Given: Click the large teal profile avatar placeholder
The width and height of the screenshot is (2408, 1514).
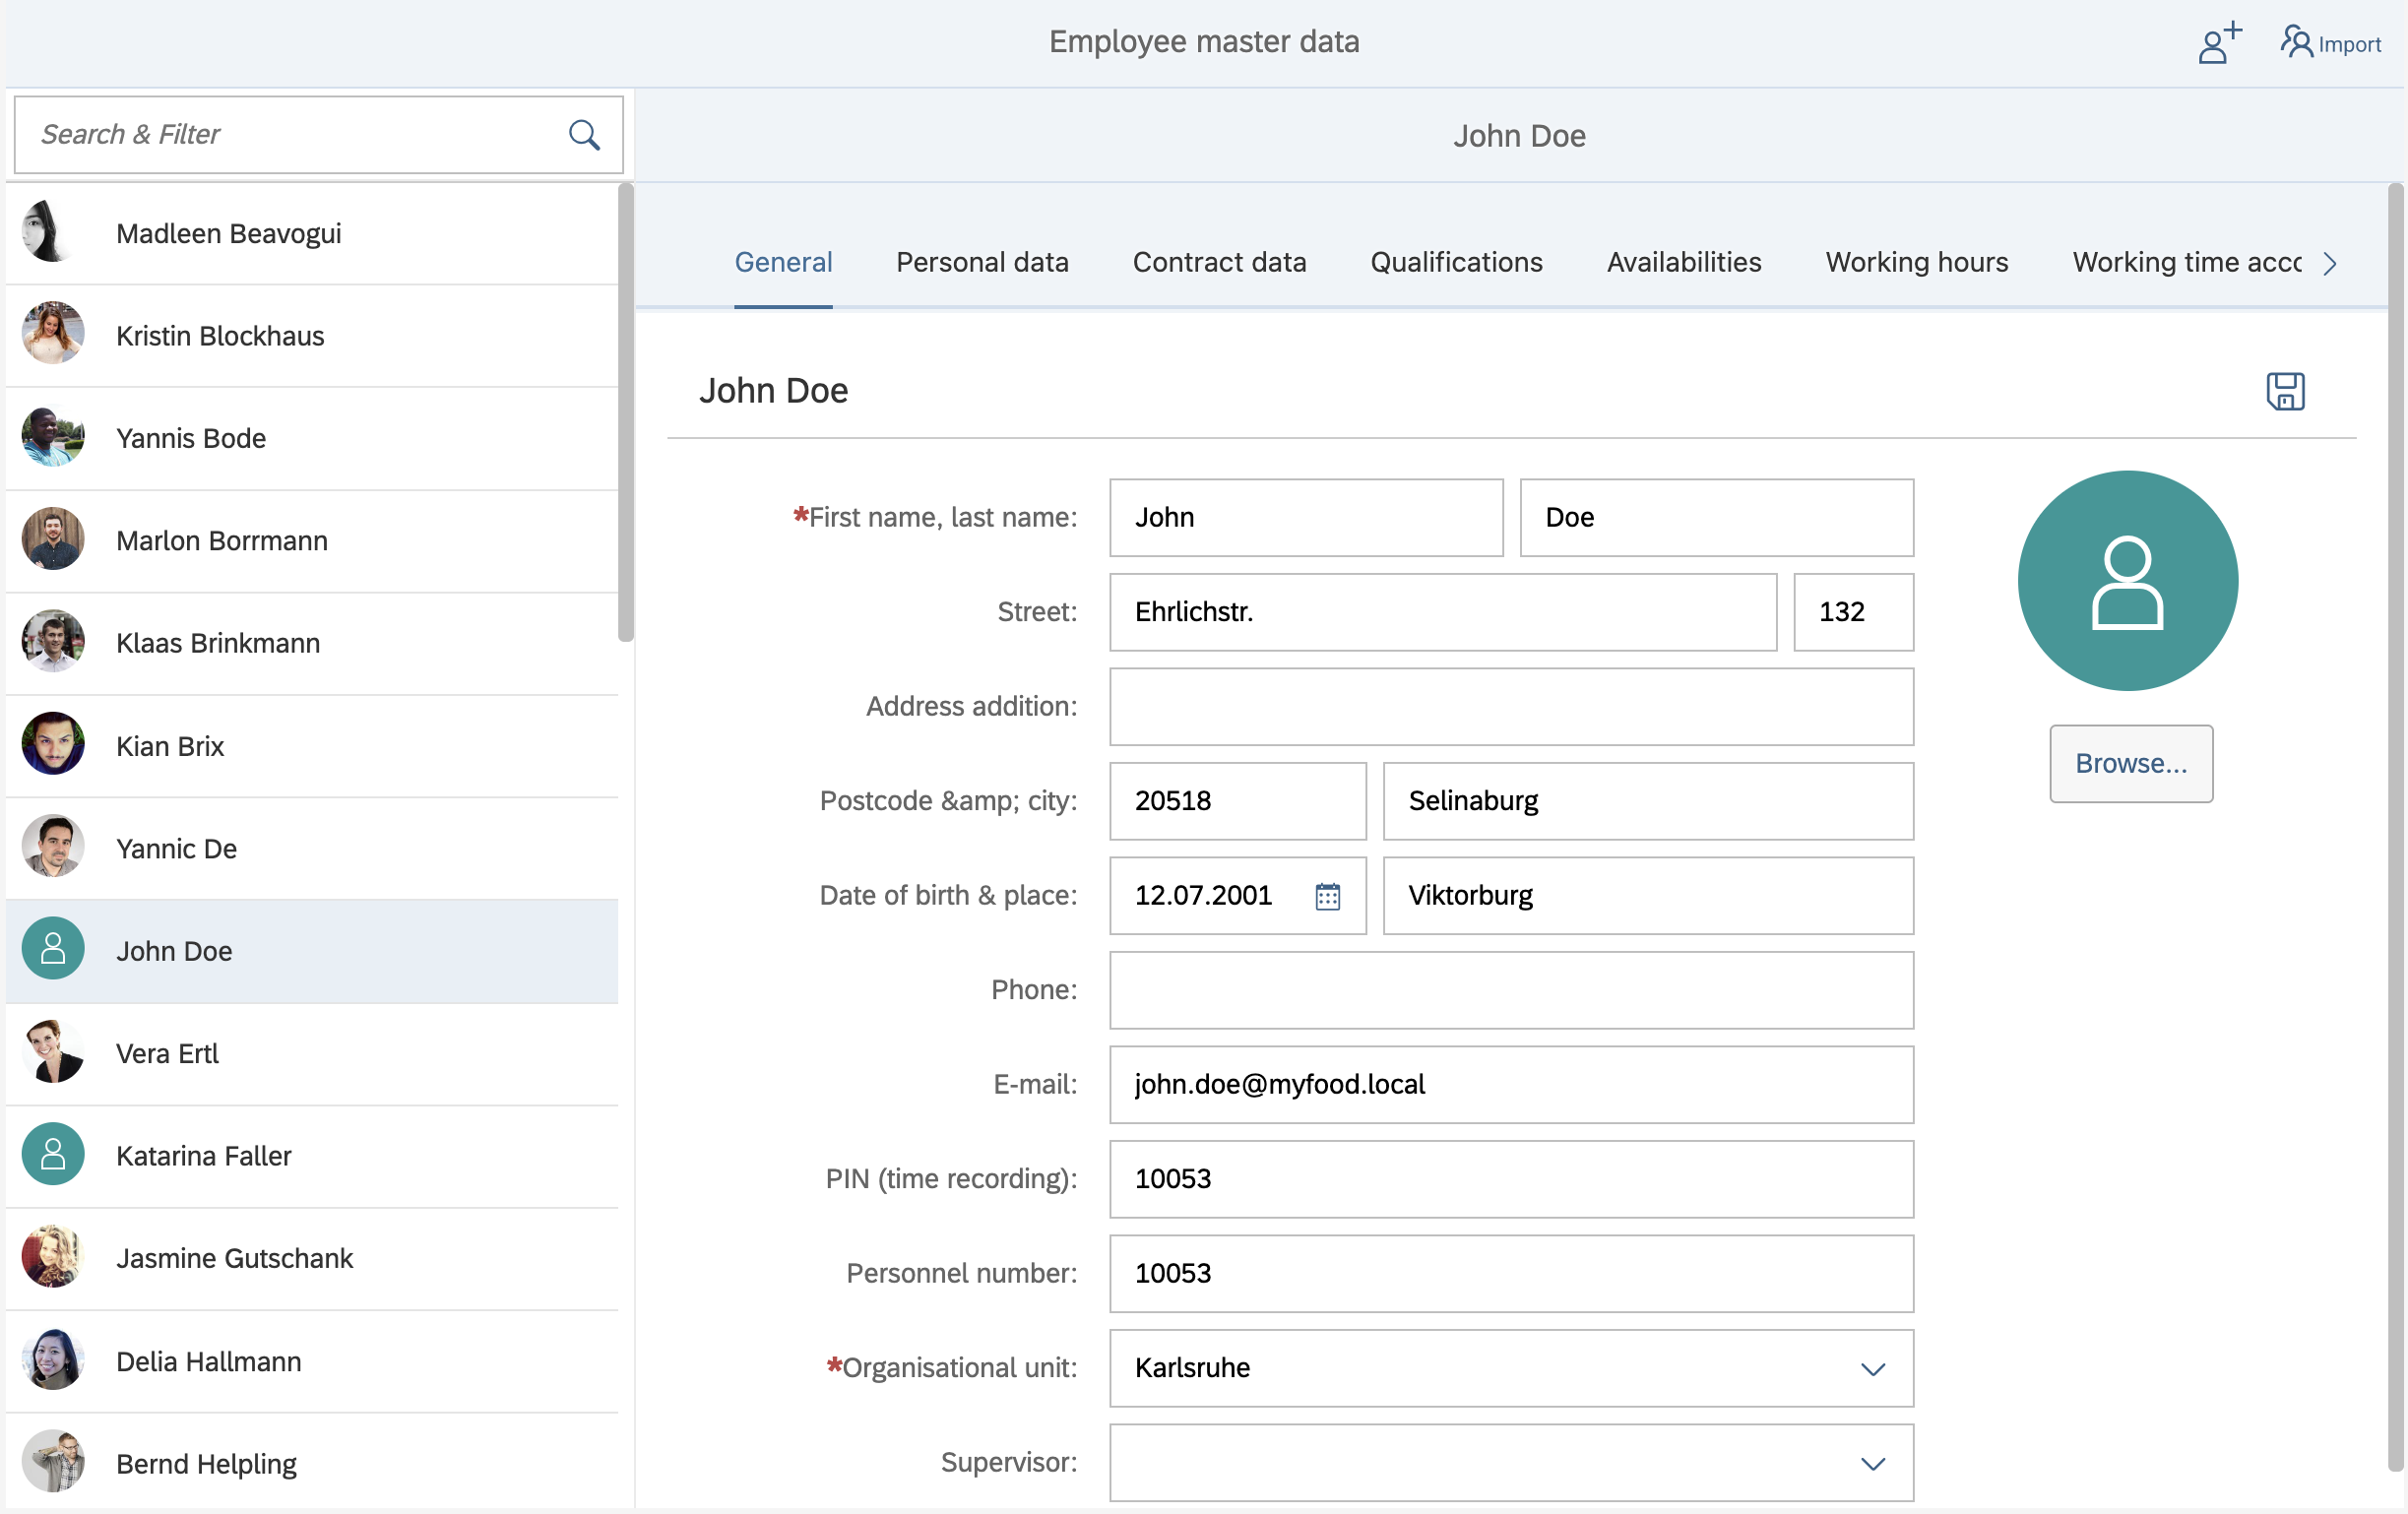Looking at the screenshot, I should [2127, 581].
